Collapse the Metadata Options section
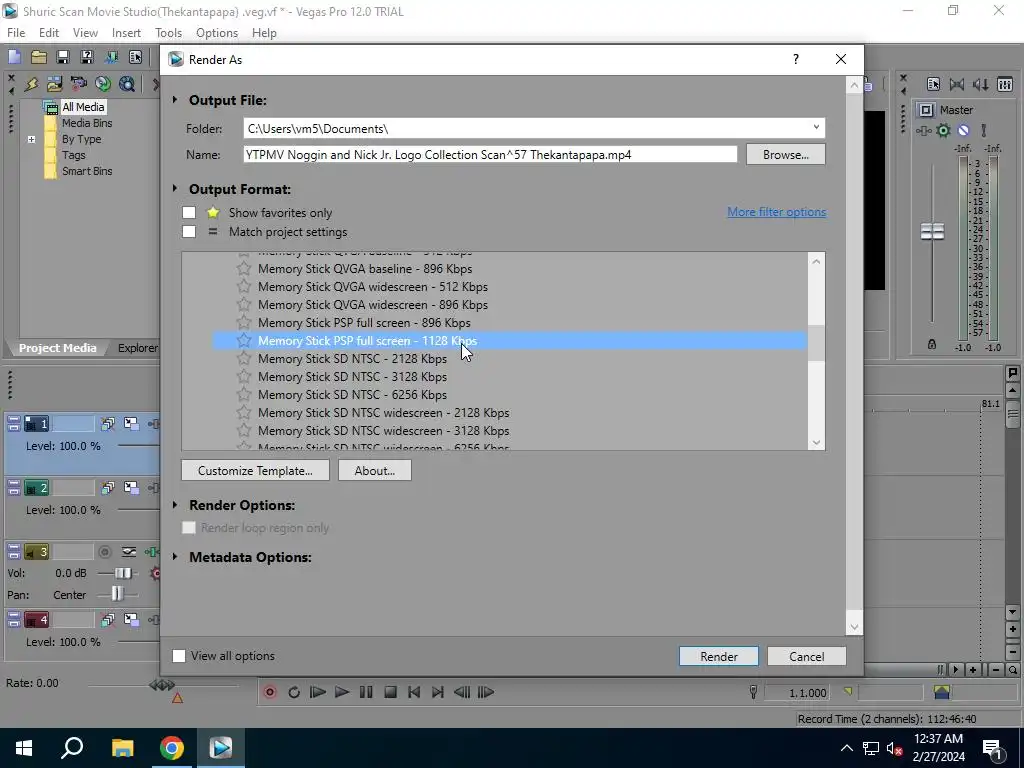 [x=175, y=557]
